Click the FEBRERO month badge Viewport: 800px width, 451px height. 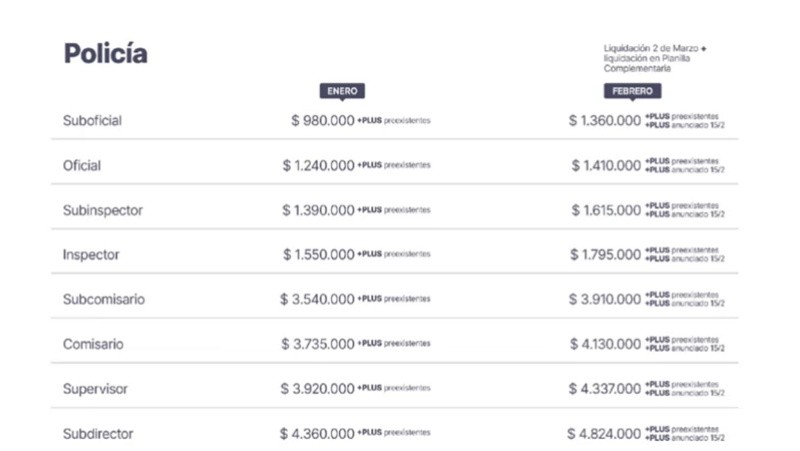point(632,91)
